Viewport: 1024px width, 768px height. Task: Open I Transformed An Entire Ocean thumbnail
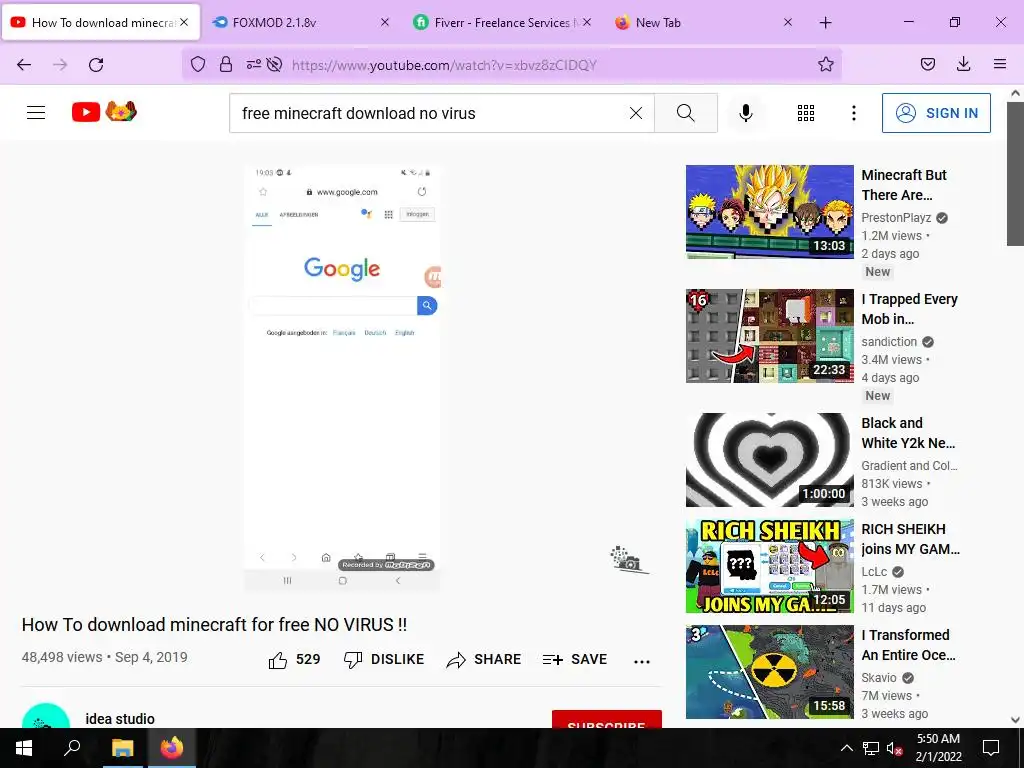pos(769,671)
